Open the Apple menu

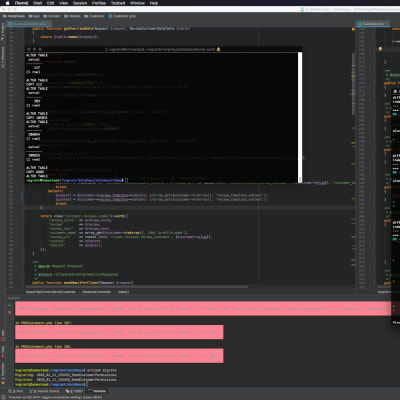coord(7,3)
